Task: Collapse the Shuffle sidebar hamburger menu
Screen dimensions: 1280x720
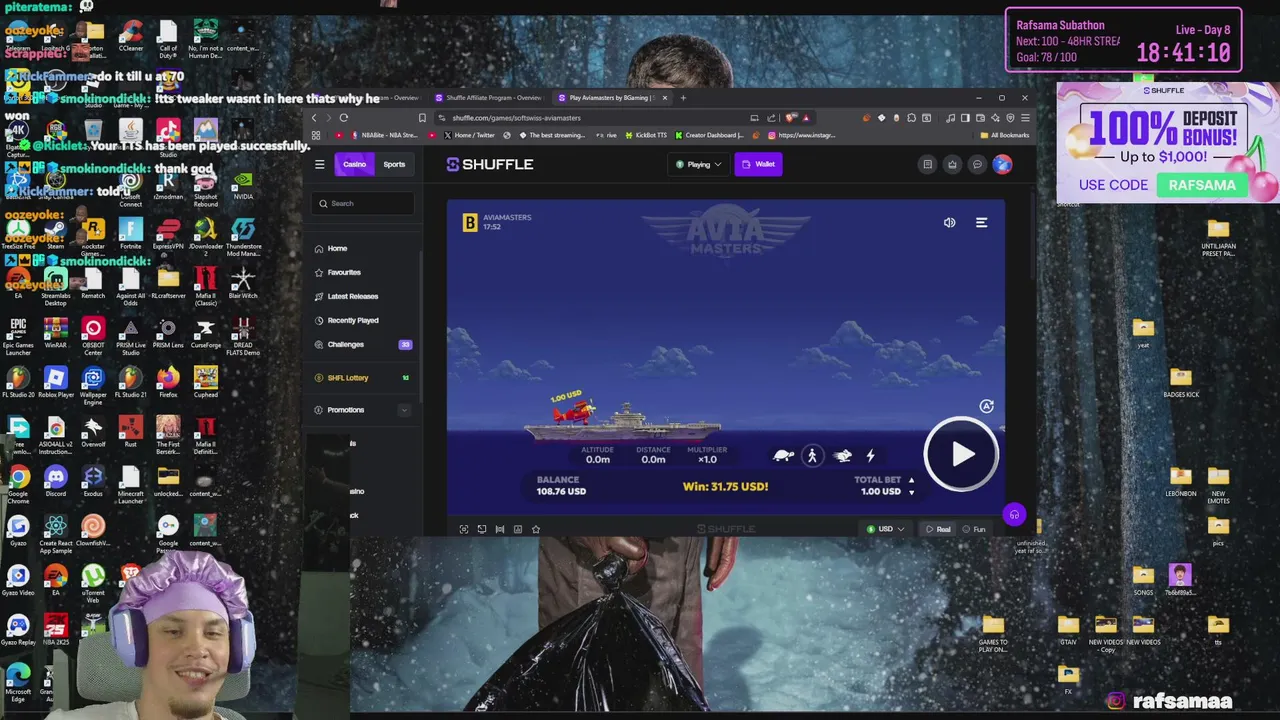Action: coord(320,164)
